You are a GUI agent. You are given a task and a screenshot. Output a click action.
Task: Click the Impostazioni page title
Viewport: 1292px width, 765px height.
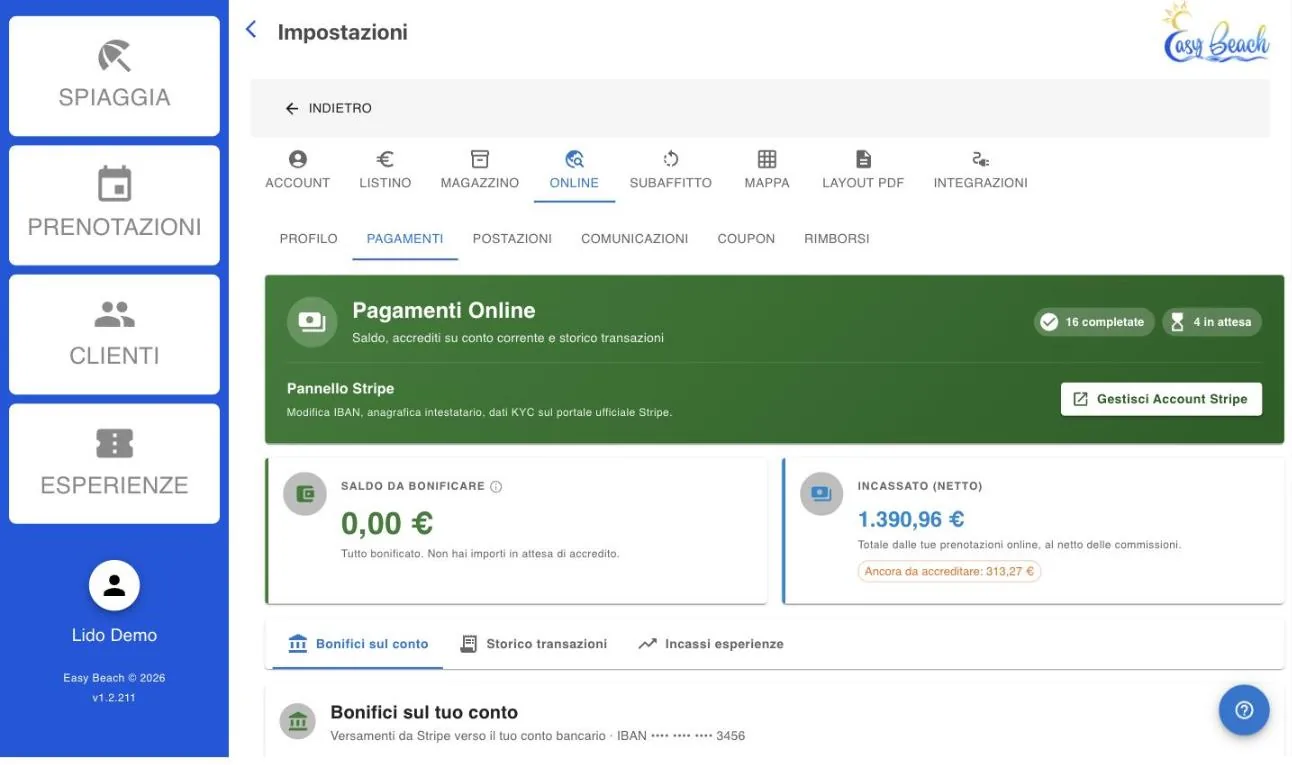point(342,32)
